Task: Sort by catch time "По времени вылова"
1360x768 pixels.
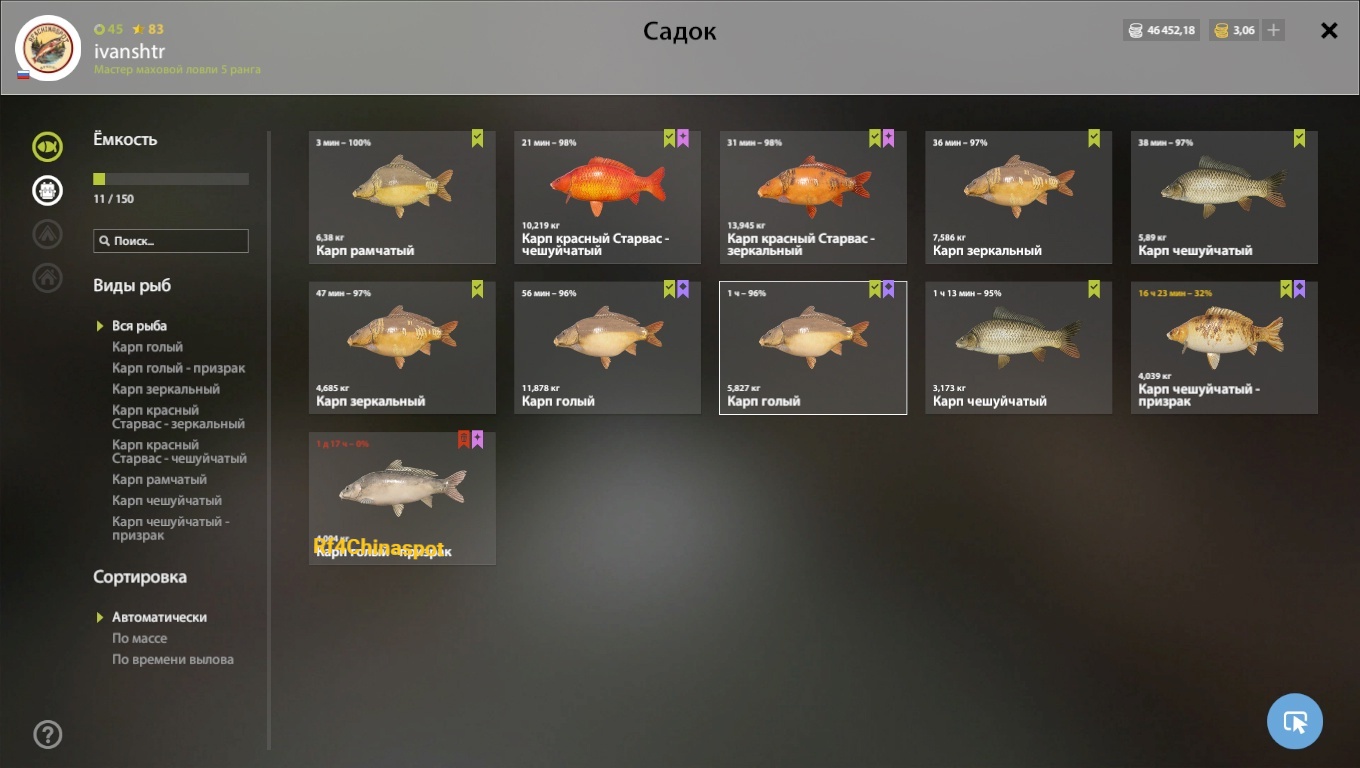Action: coord(173,659)
